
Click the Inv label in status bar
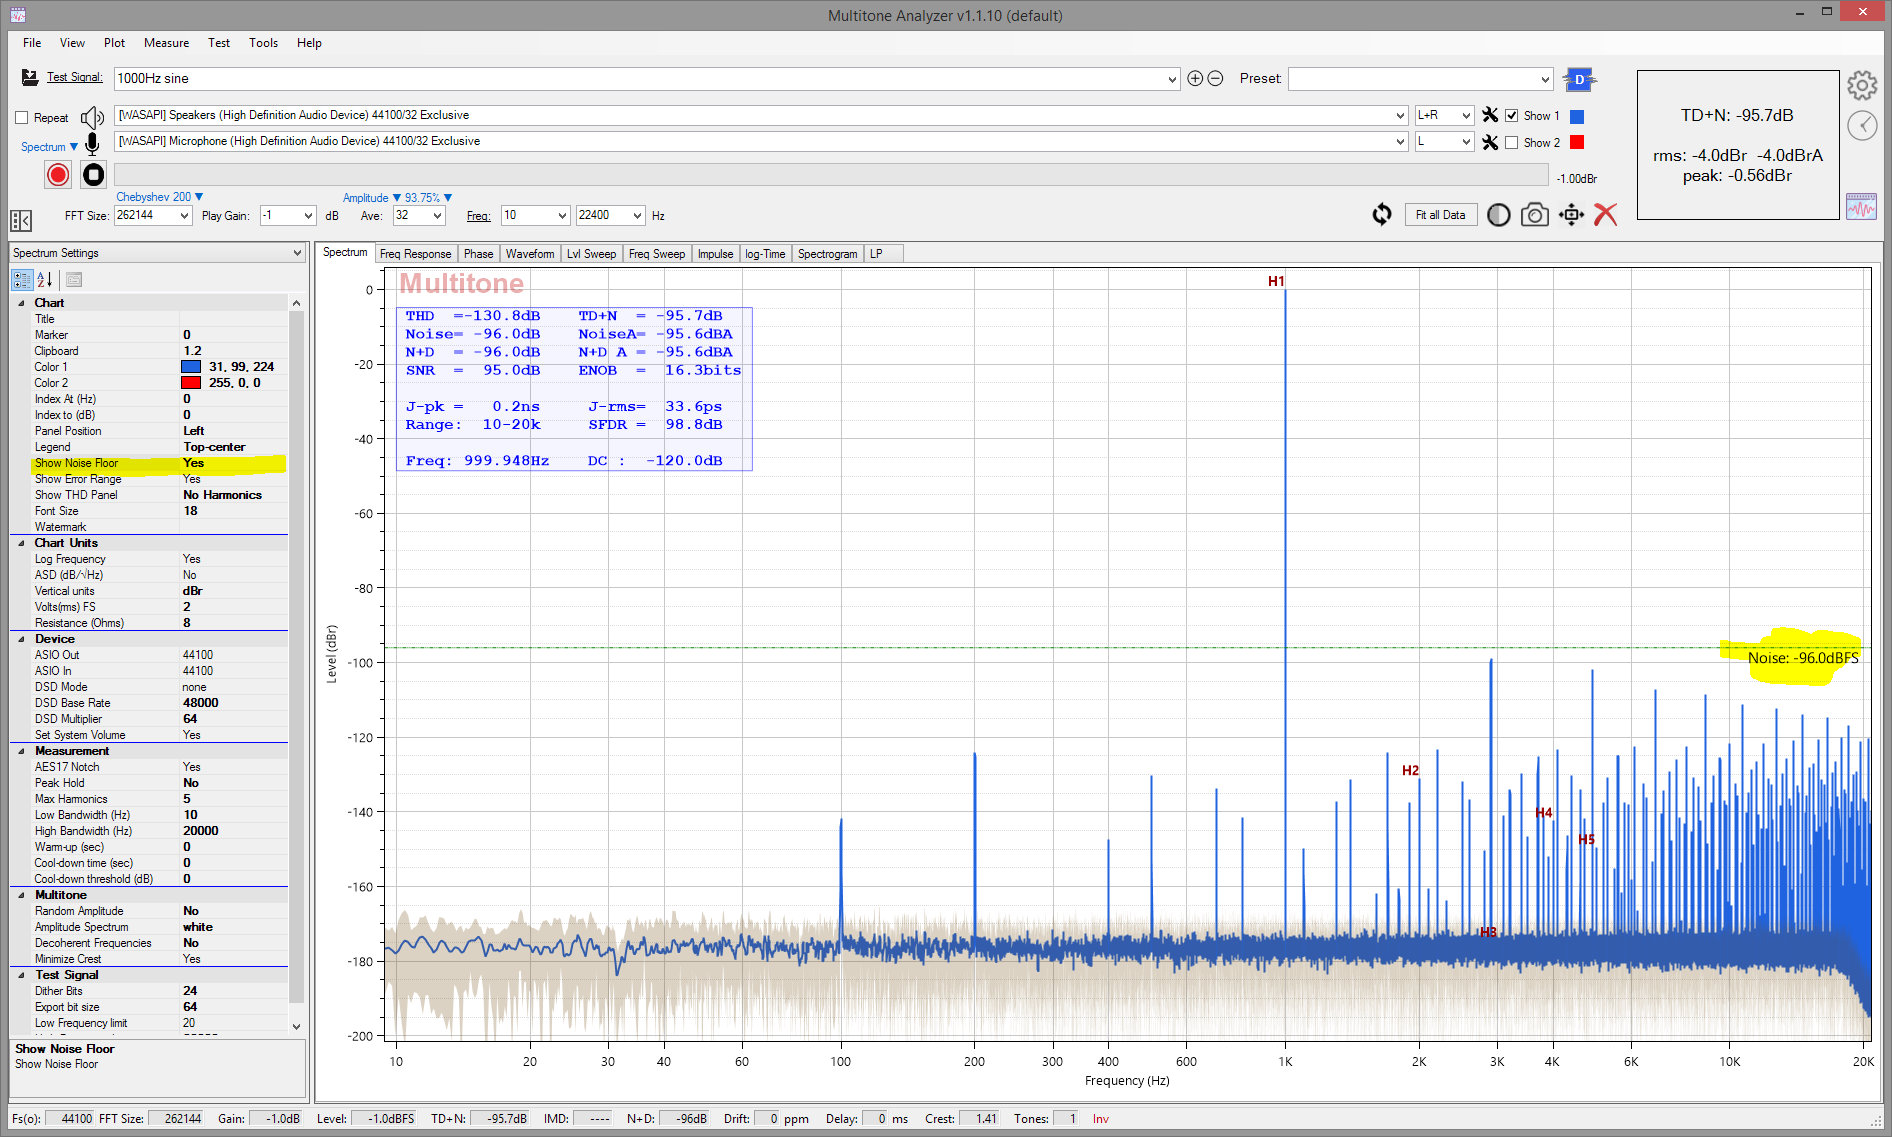(1100, 1119)
